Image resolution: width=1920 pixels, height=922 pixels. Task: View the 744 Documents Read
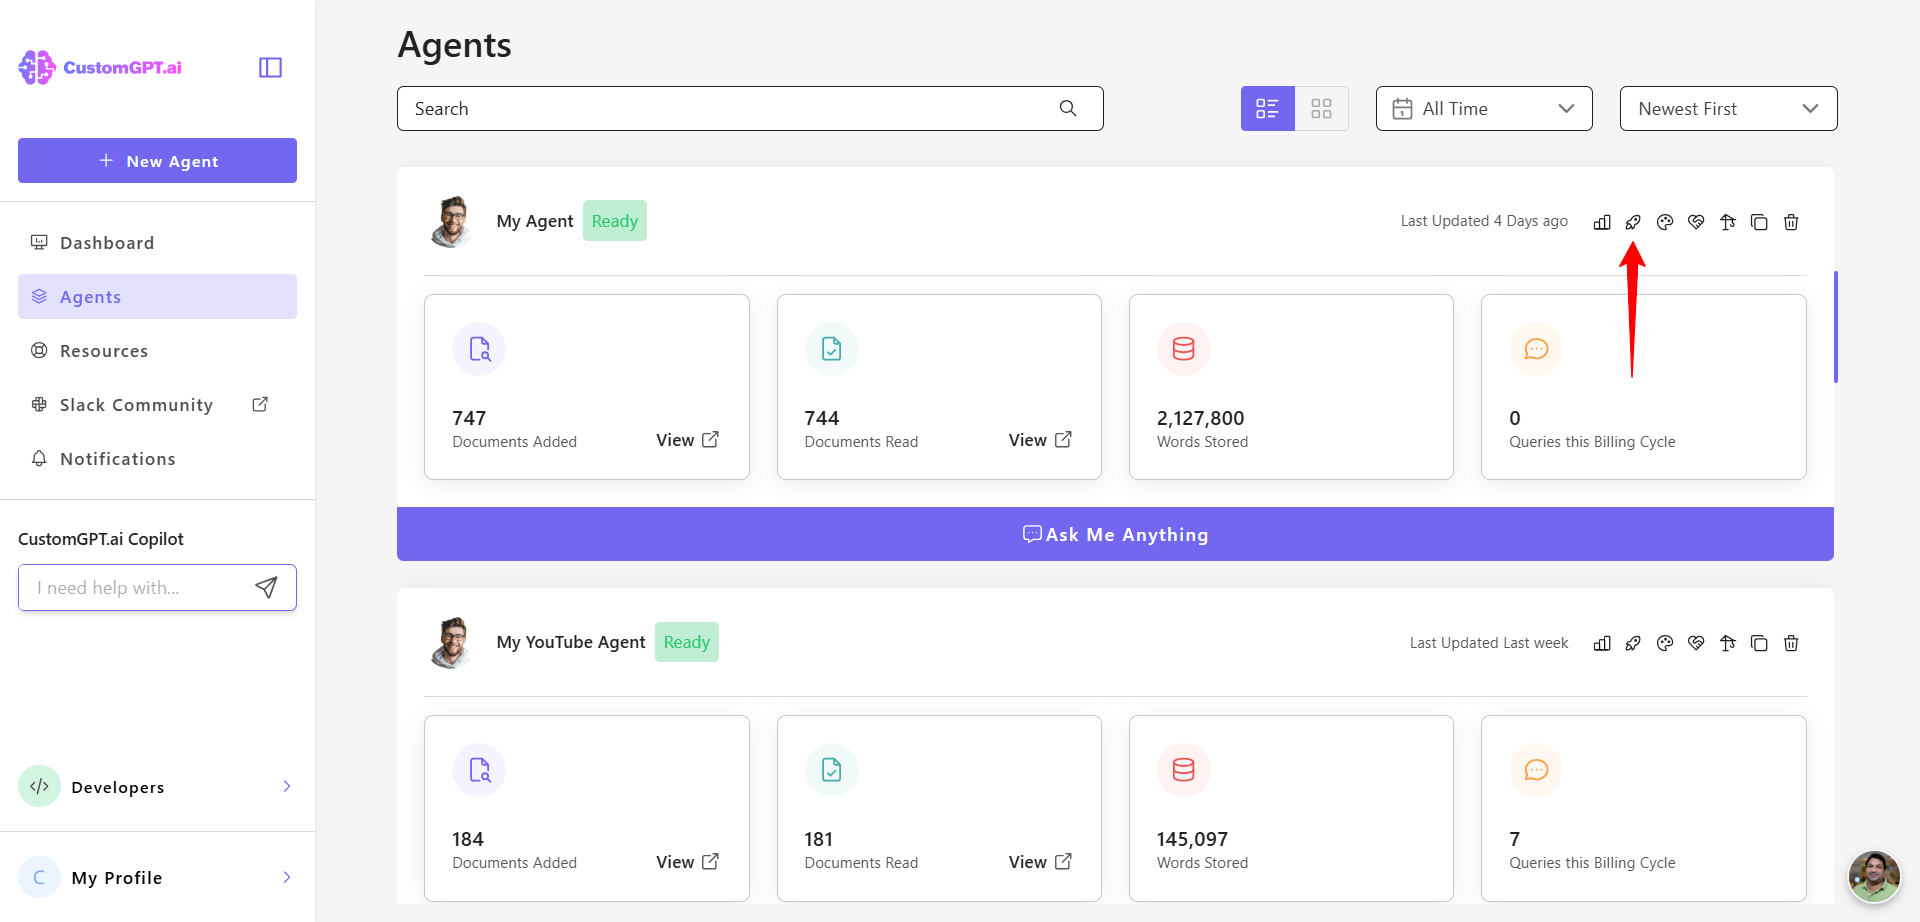pyautogui.click(x=1040, y=440)
